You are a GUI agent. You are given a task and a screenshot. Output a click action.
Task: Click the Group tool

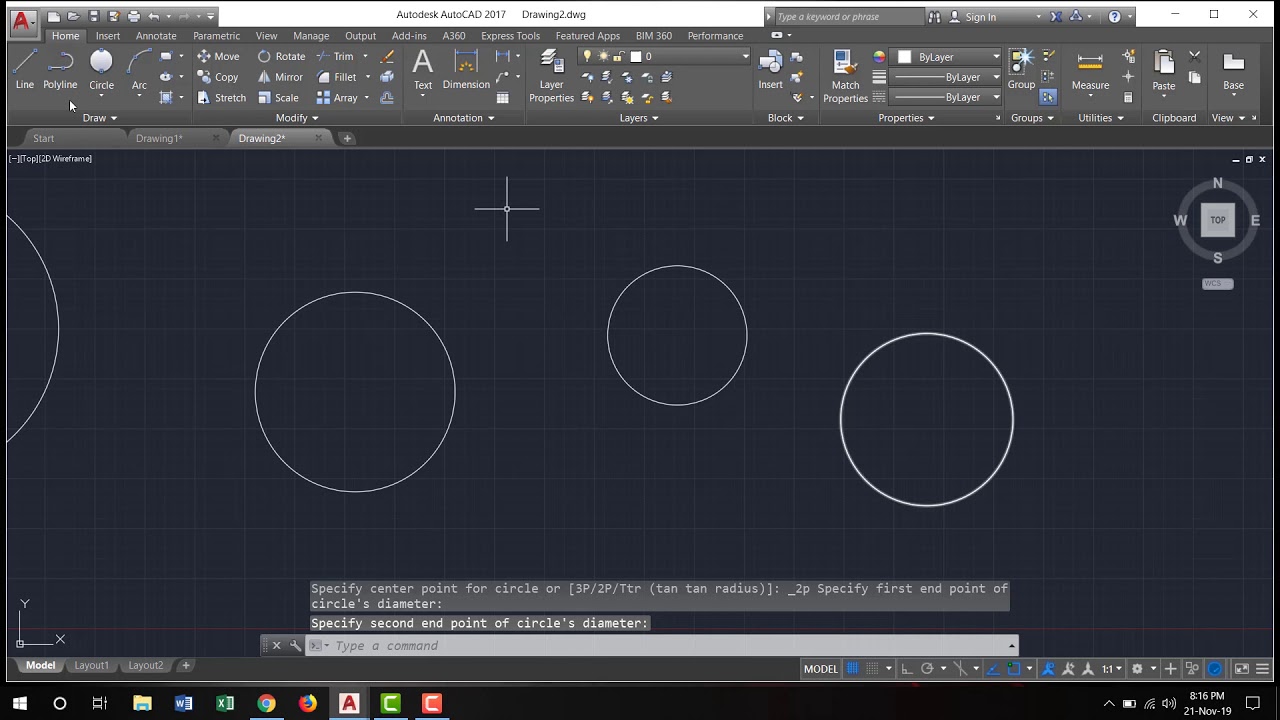point(1021,70)
